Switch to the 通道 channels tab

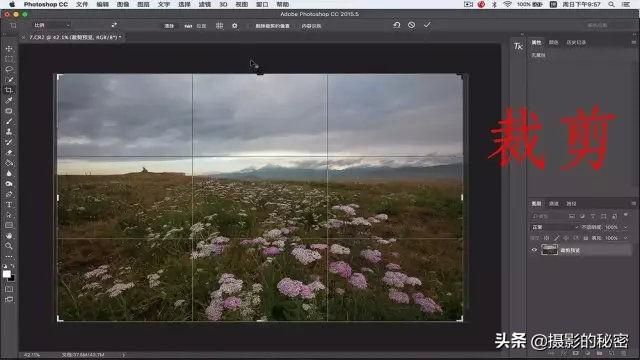553,204
